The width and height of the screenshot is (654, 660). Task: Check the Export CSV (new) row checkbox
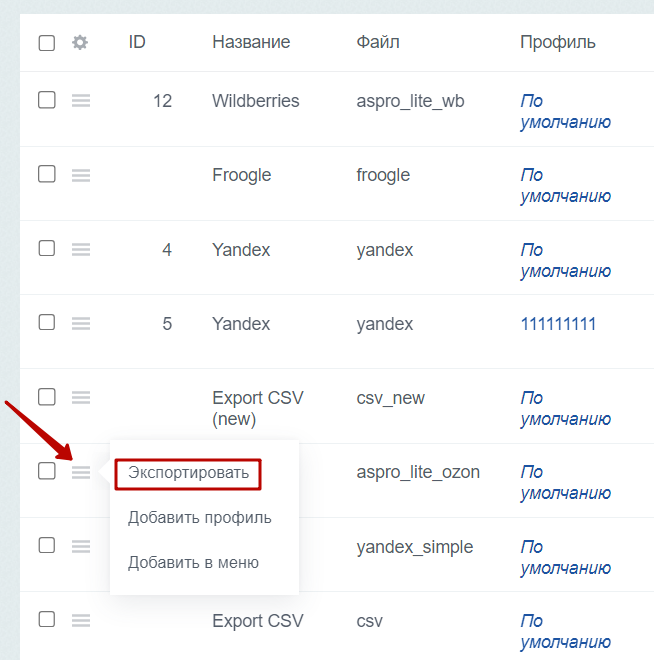(47, 397)
